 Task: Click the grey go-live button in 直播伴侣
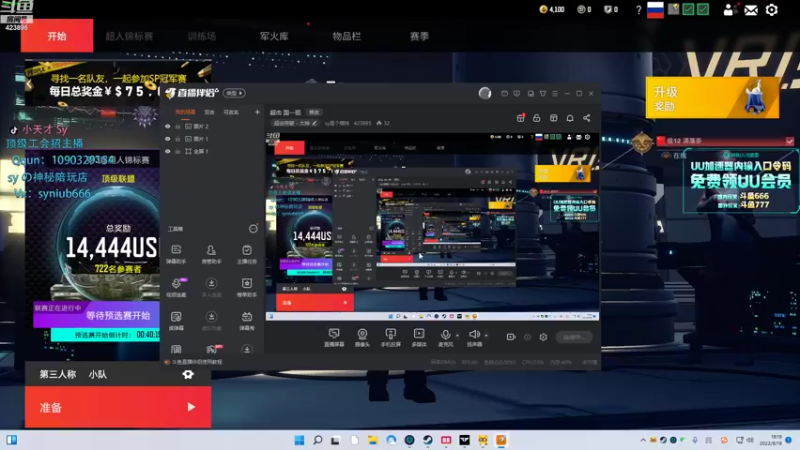click(x=574, y=337)
